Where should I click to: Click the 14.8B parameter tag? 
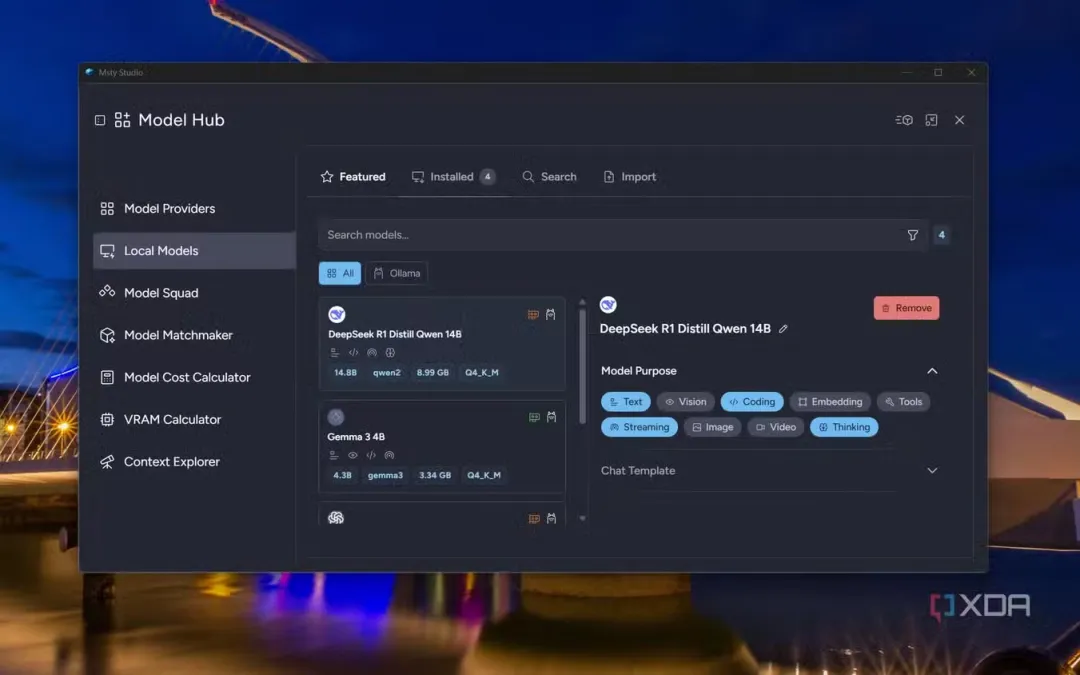[x=346, y=373]
